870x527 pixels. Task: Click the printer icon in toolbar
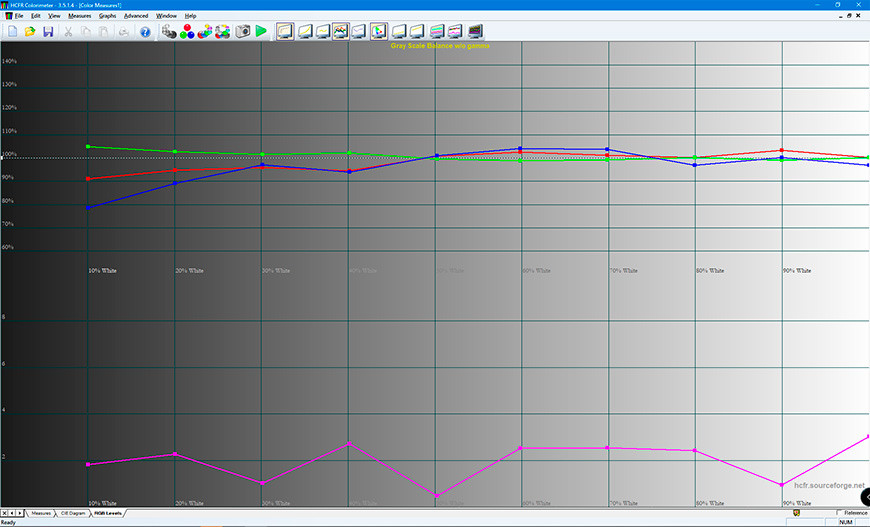coord(123,32)
